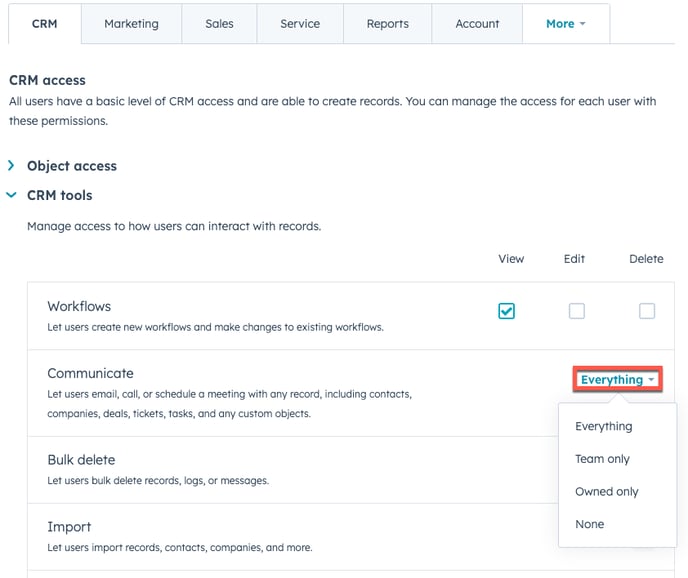688x578 pixels.
Task: Go to the Service tab
Action: click(x=300, y=24)
